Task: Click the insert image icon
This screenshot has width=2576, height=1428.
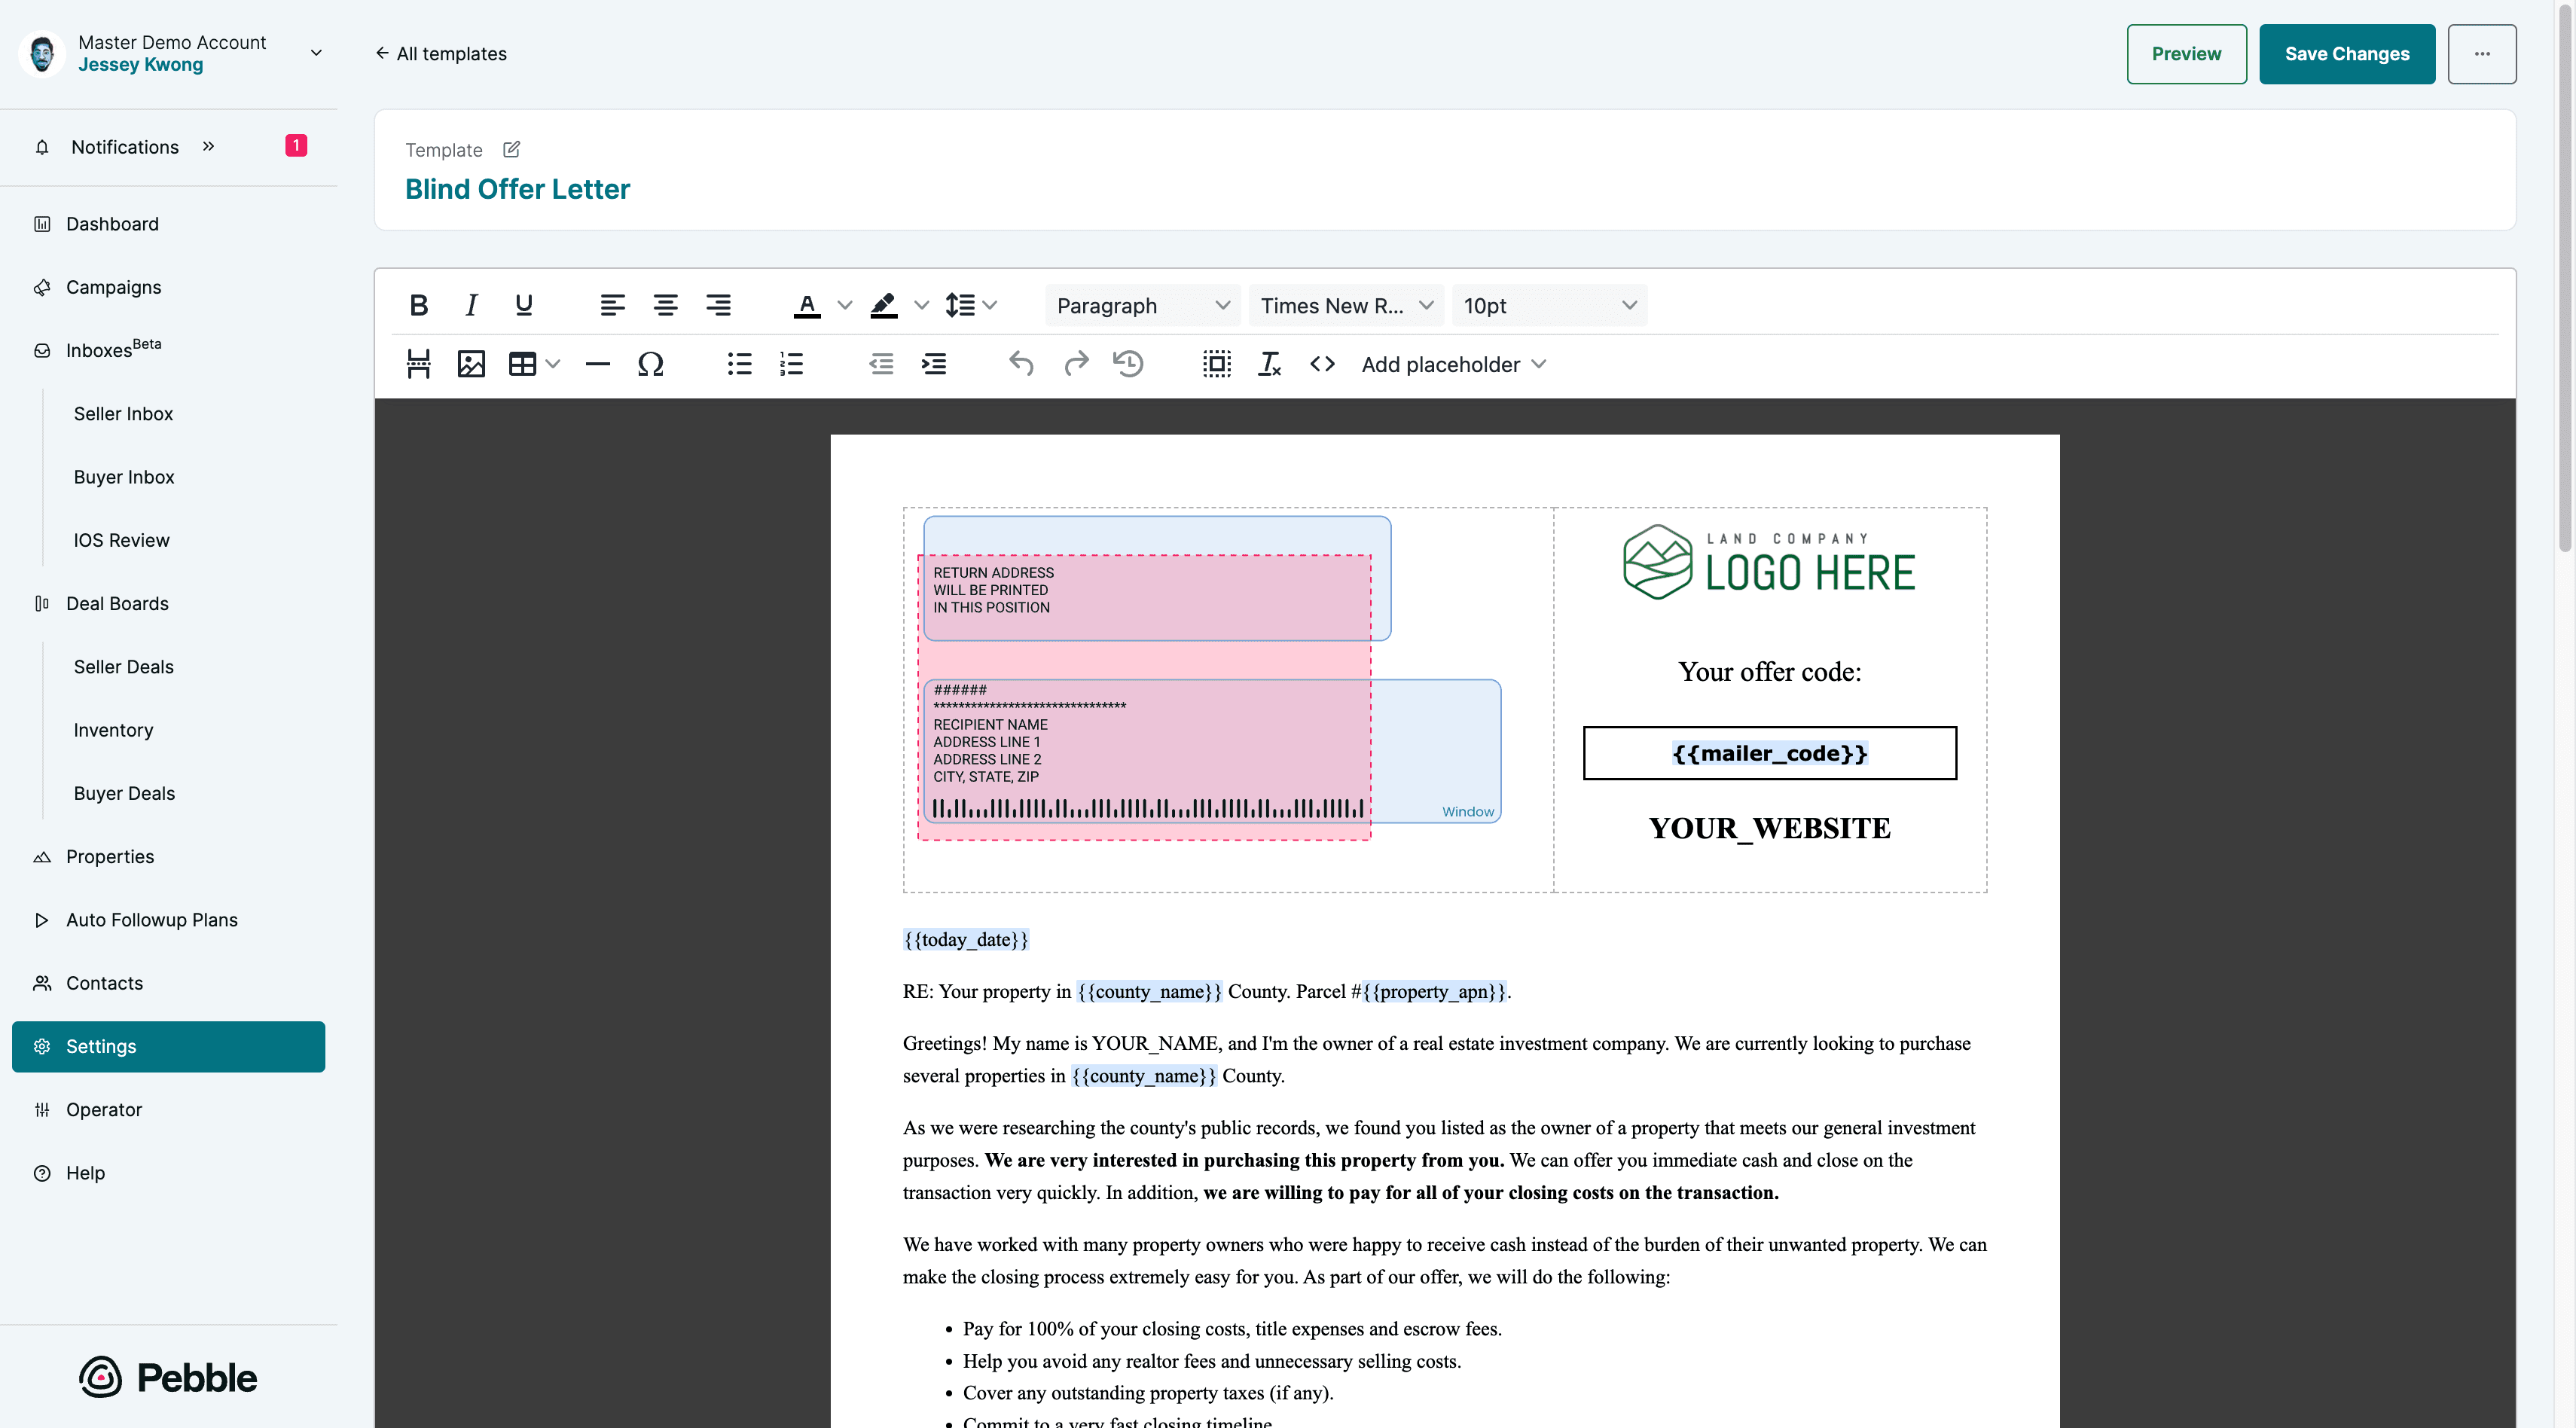Action: [471, 364]
